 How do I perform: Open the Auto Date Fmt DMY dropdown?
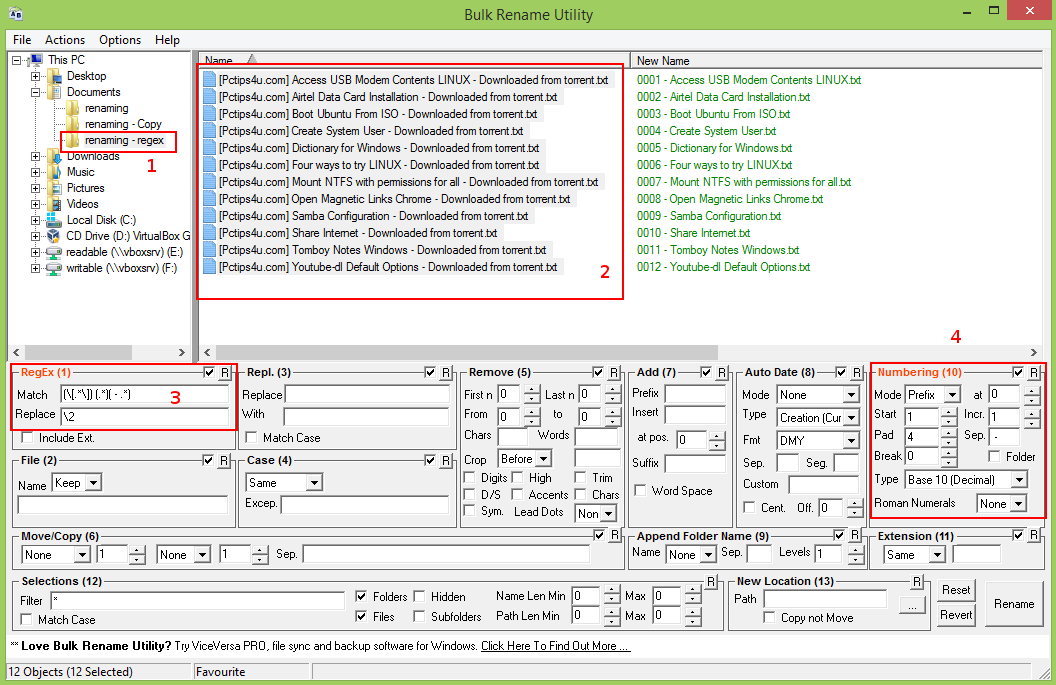point(851,441)
